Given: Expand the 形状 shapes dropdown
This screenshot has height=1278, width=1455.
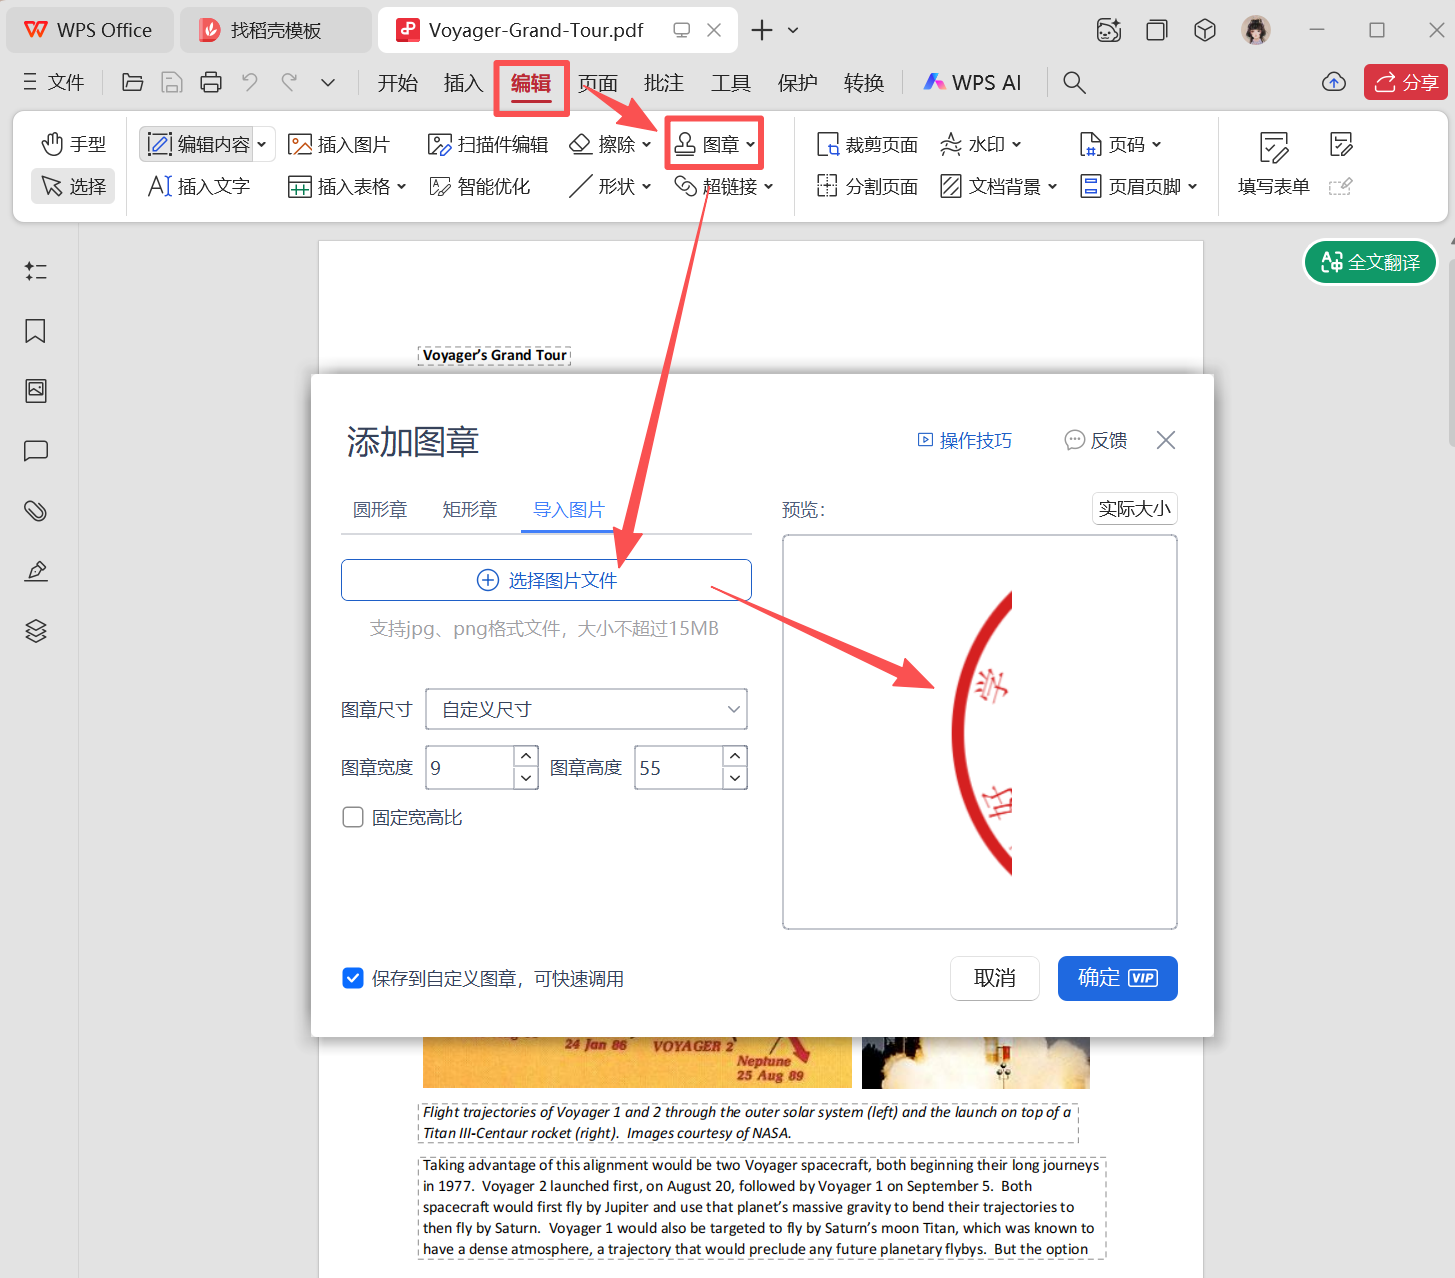Looking at the screenshot, I should (610, 185).
